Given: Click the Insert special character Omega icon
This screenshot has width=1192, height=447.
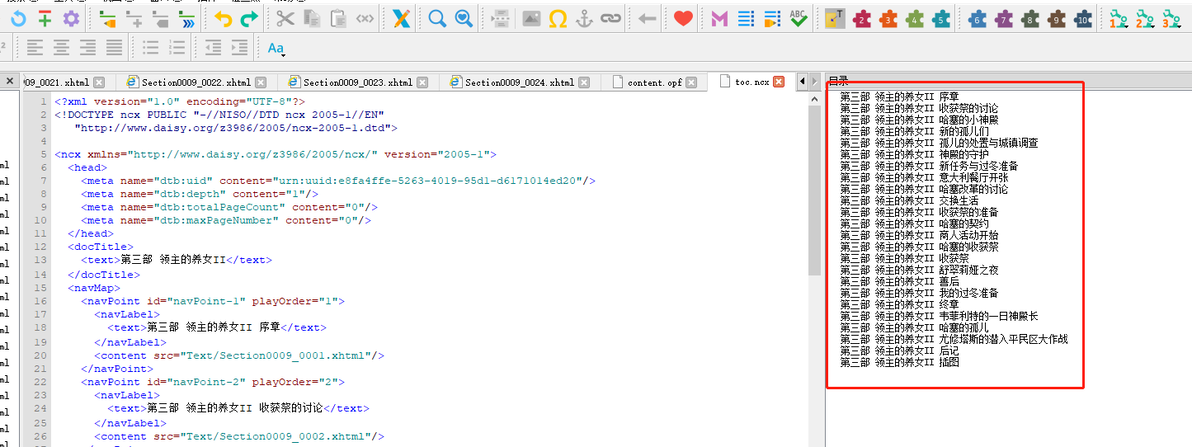Looking at the screenshot, I should coord(557,20).
